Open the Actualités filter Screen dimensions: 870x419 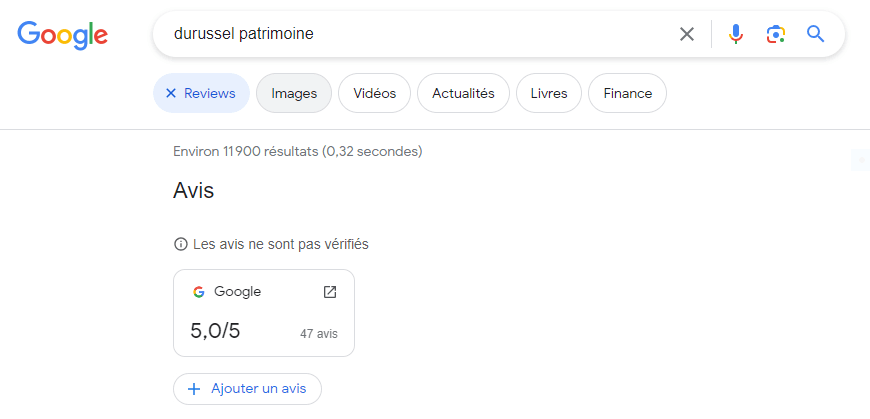coord(463,93)
